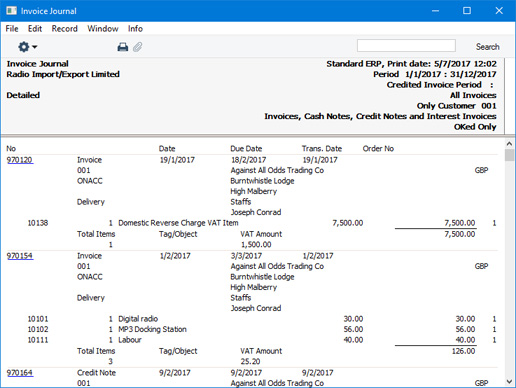Click 'Labour' item description
Image resolution: width=516 pixels, height=388 pixels.
point(130,340)
